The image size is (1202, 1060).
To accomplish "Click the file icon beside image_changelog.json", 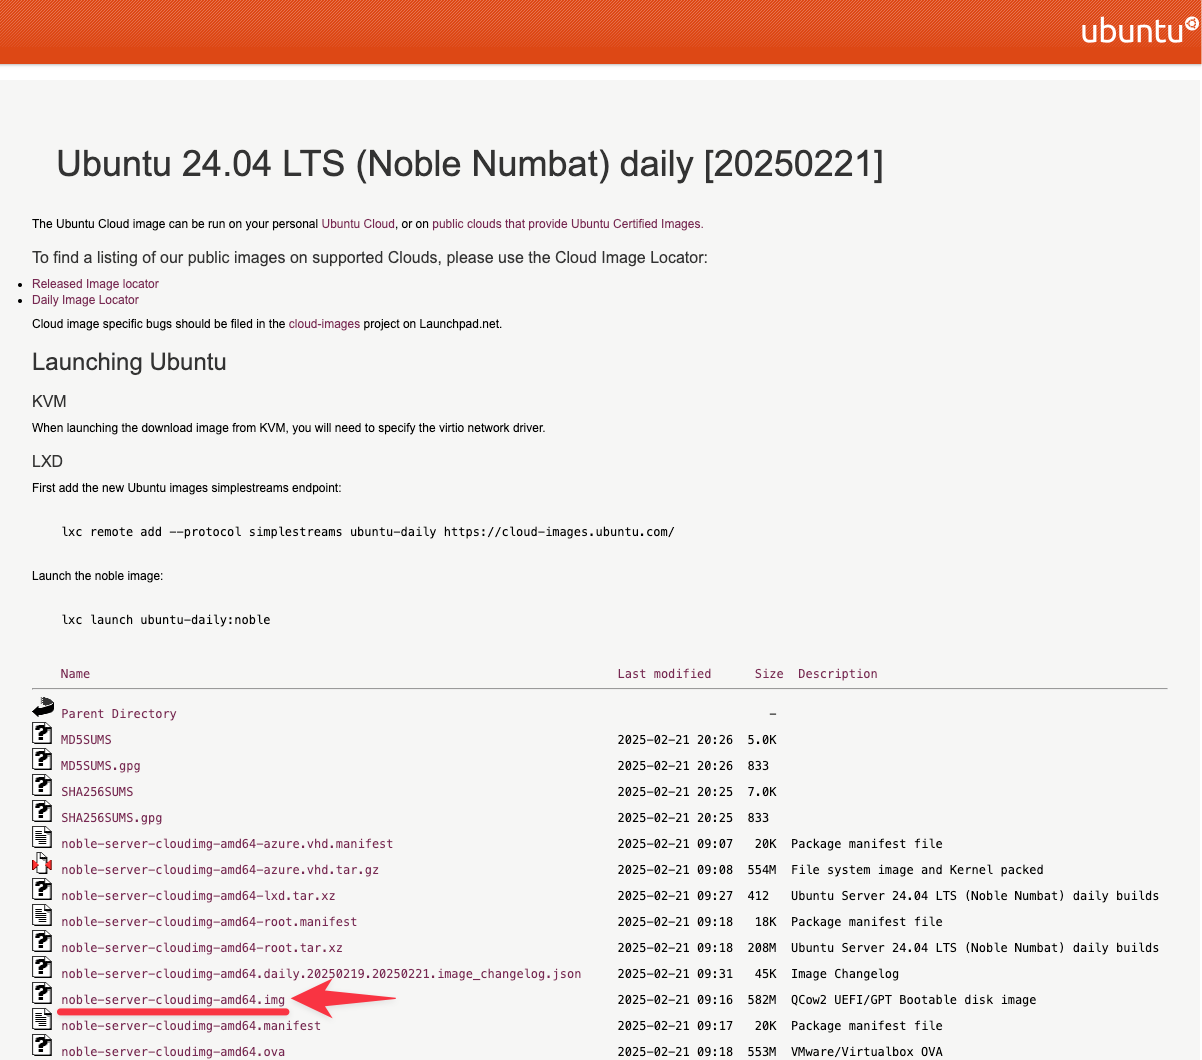I will coord(42,967).
